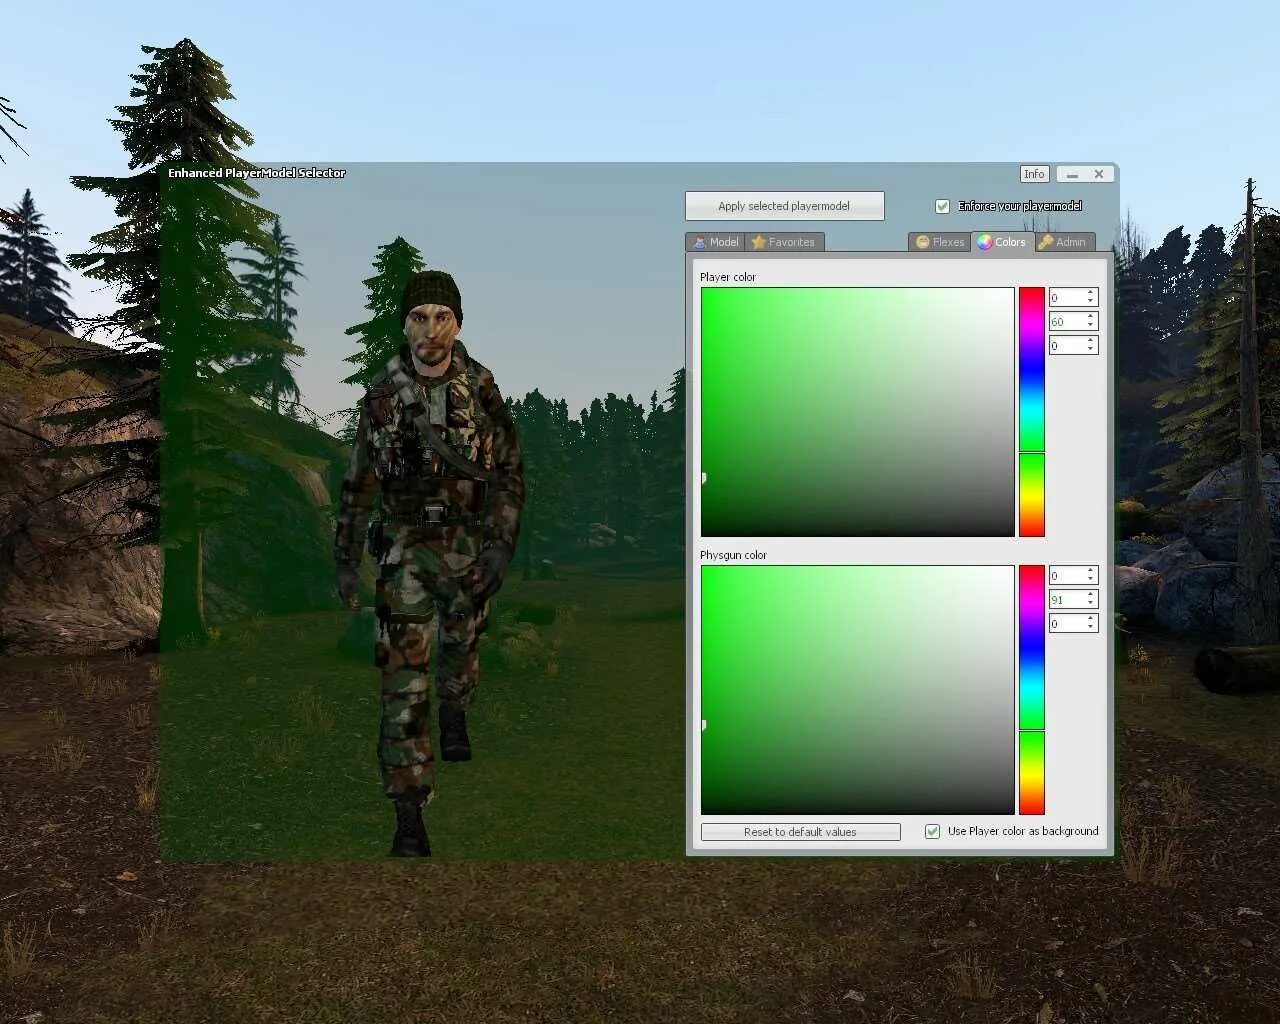
Task: Close the Enhanced PlayerModel Selector window
Action: tap(1099, 174)
